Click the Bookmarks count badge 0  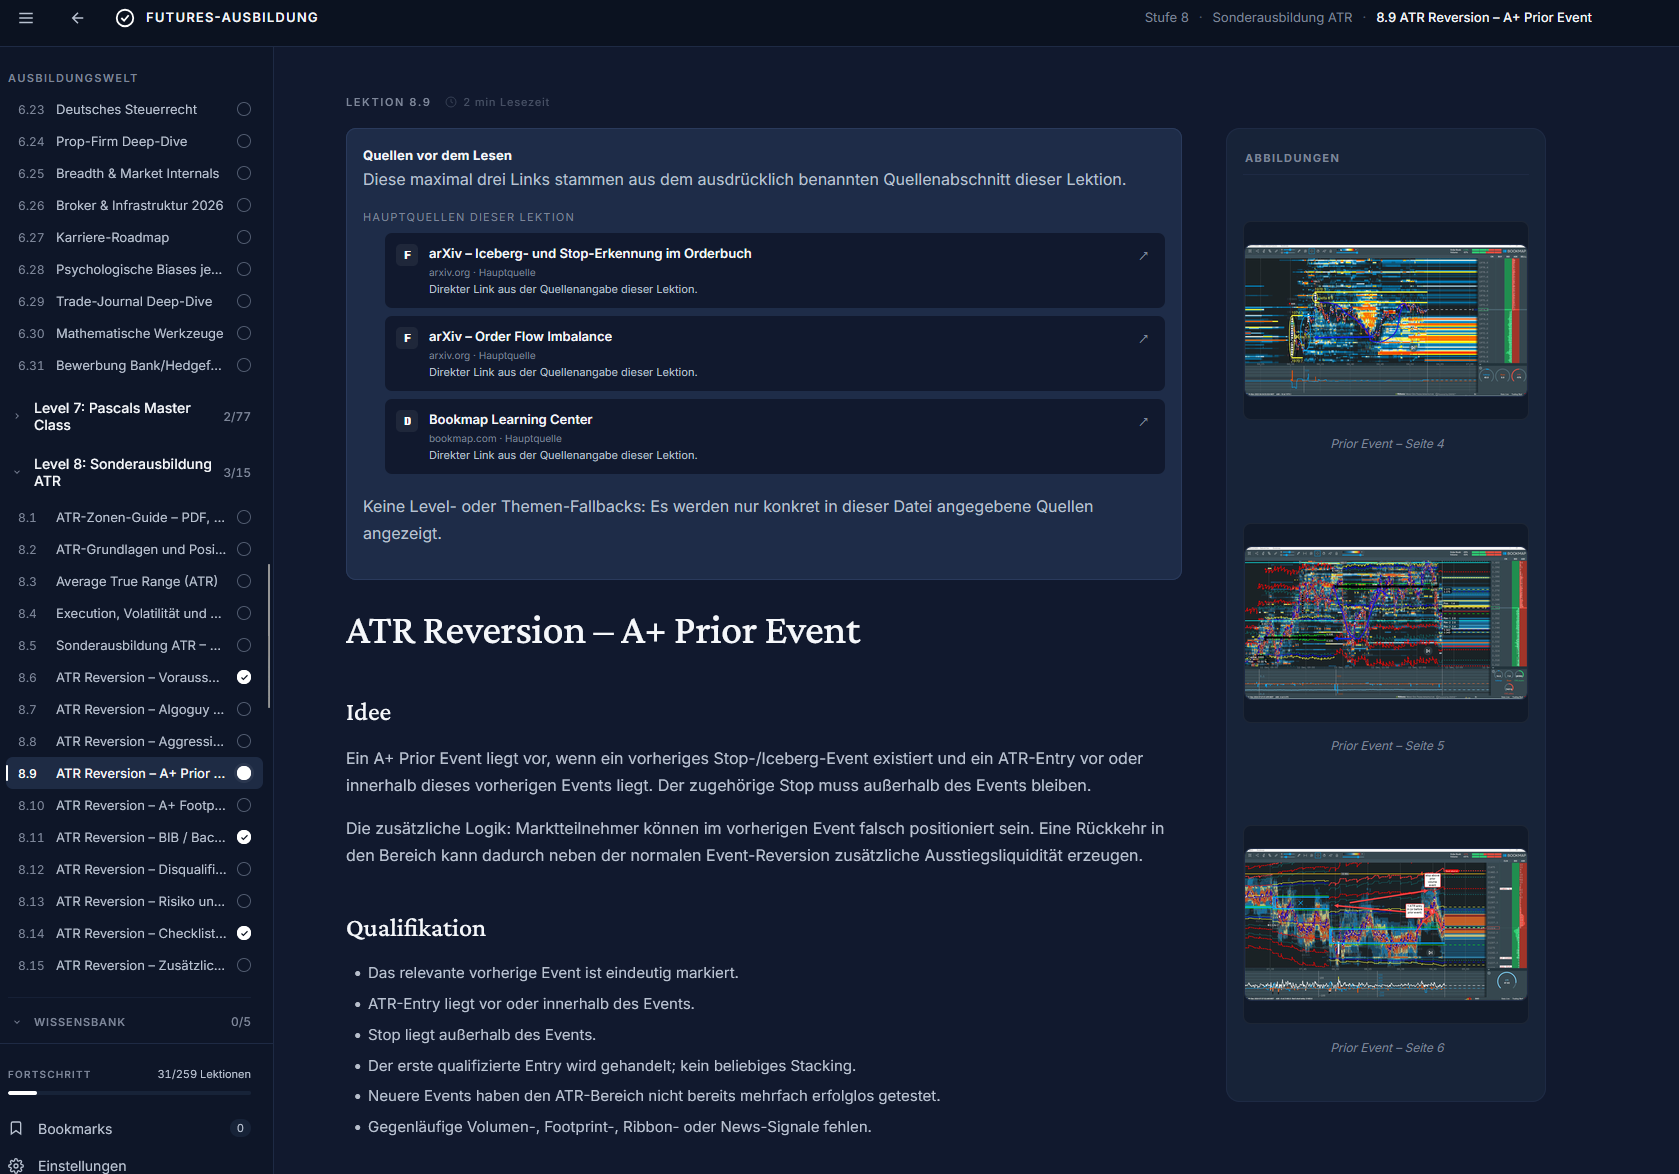pos(240,1128)
